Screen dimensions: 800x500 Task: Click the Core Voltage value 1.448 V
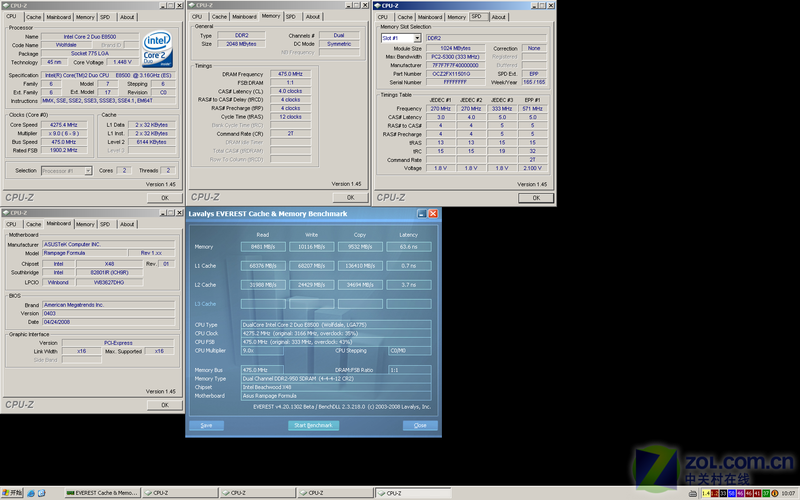tap(122, 62)
